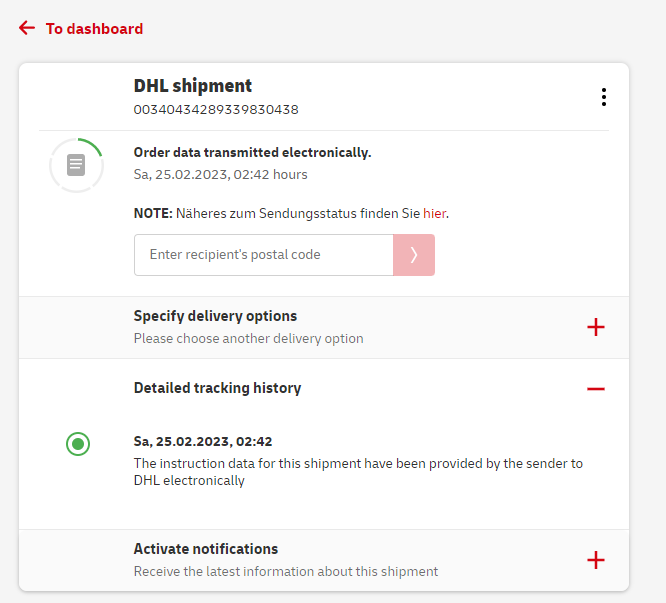Click the red back arrow icon

click(x=27, y=29)
